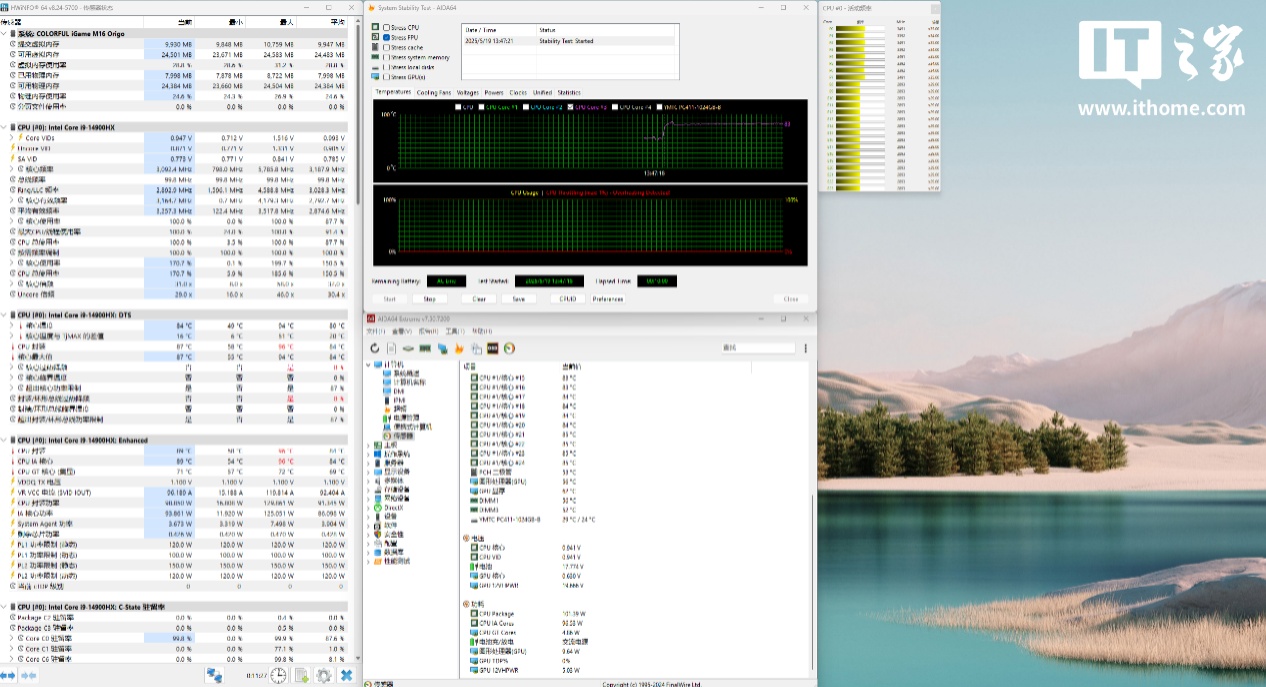Screen dimensions: 1266x687
Task: Expand the Core C0 residency row
Action: pyautogui.click(x=11, y=638)
